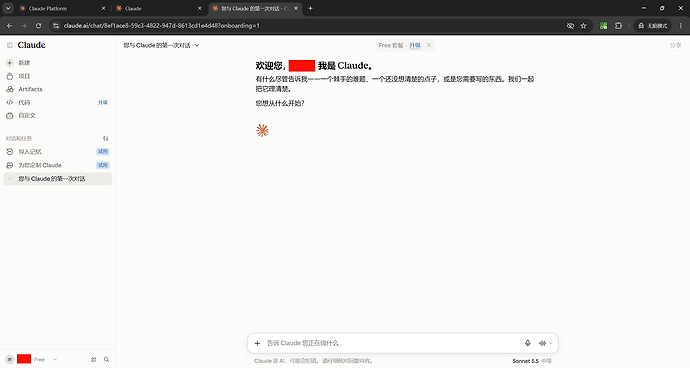Focus the 告诉 Claude message input
The image size is (690, 368).
coord(392,343)
